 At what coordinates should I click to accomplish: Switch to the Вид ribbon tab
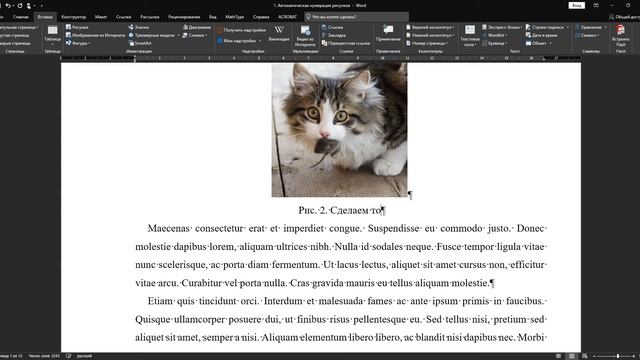pyautogui.click(x=213, y=17)
